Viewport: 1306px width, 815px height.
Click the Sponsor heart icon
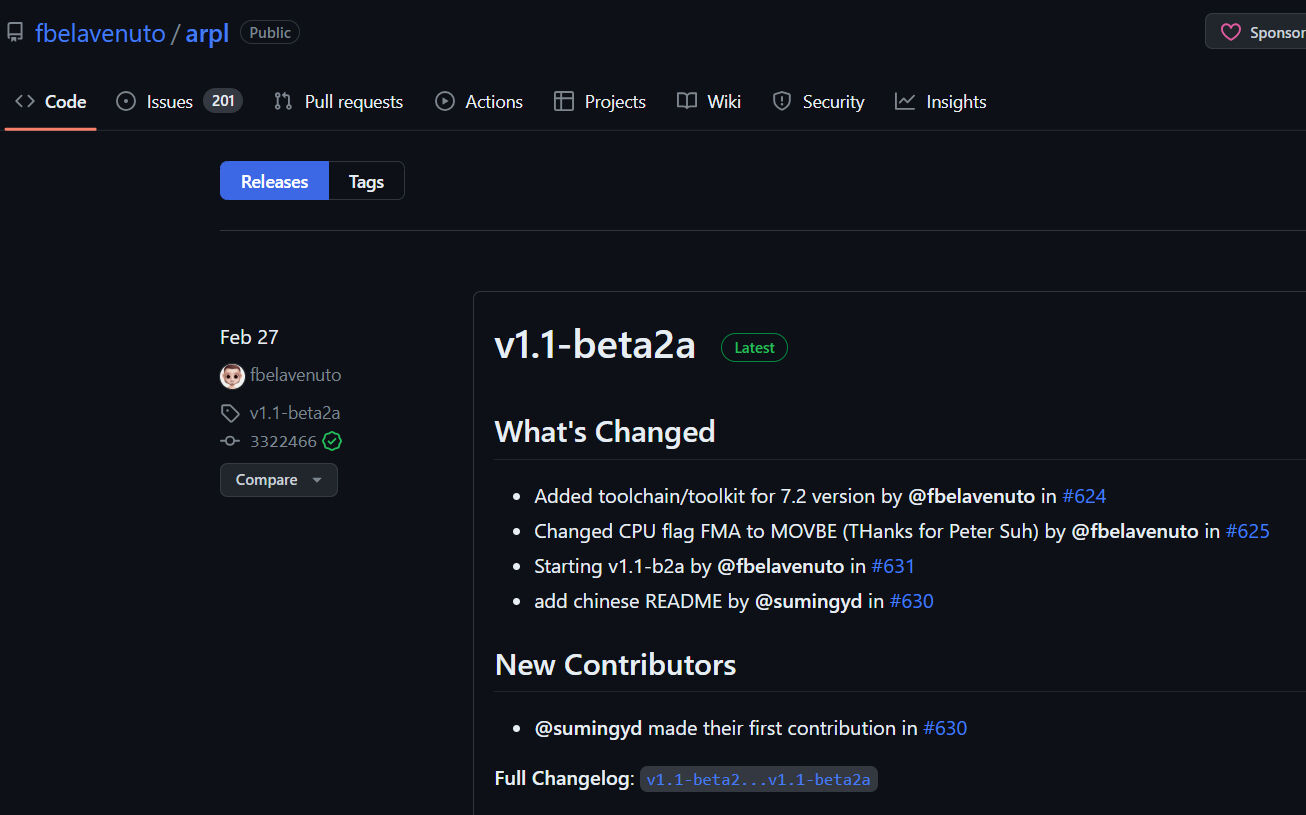click(1231, 32)
